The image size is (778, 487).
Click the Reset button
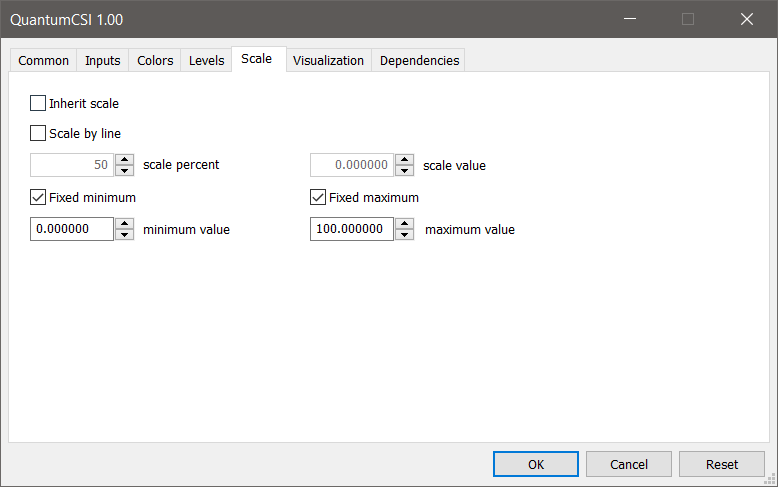721,464
